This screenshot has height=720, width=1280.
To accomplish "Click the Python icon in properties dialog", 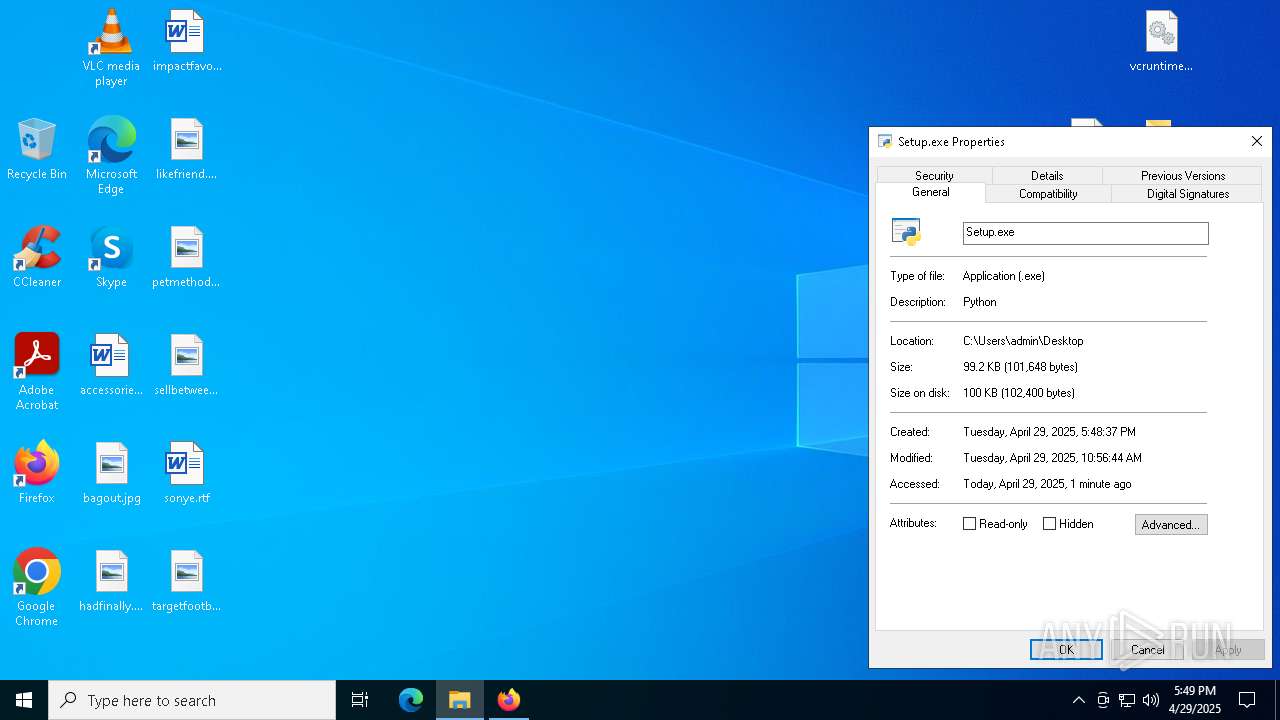I will coord(906,232).
